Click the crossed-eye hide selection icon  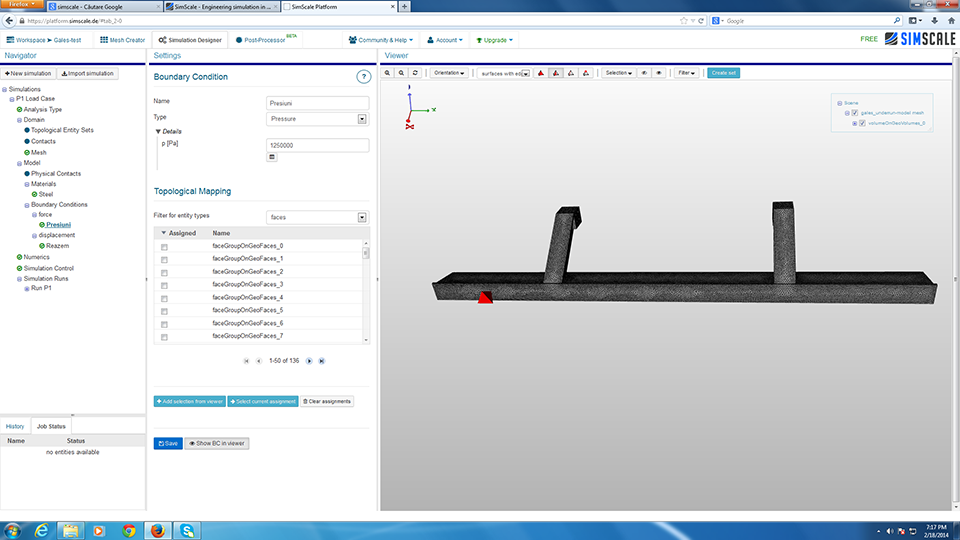[644, 73]
